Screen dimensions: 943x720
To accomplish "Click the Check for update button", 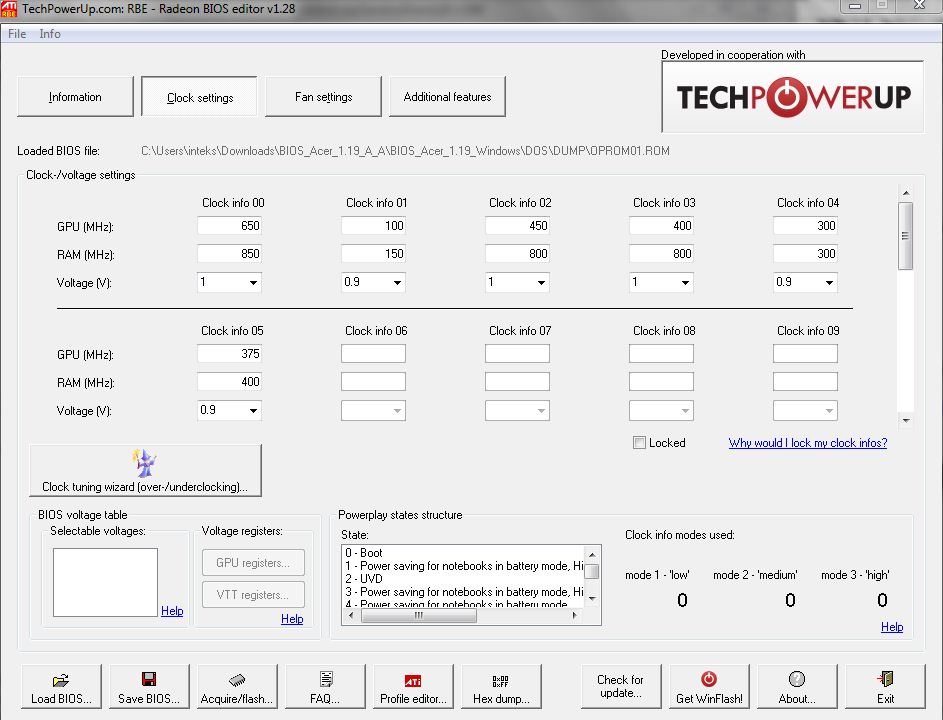I will pos(621,686).
